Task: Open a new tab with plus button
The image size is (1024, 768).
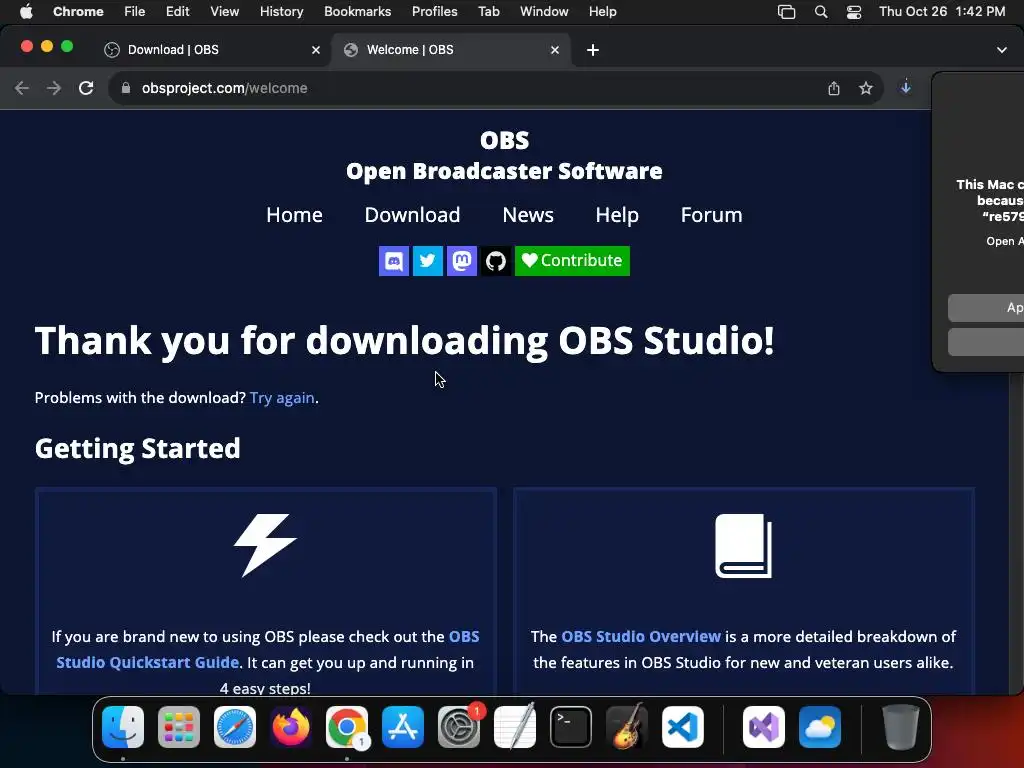Action: [593, 50]
